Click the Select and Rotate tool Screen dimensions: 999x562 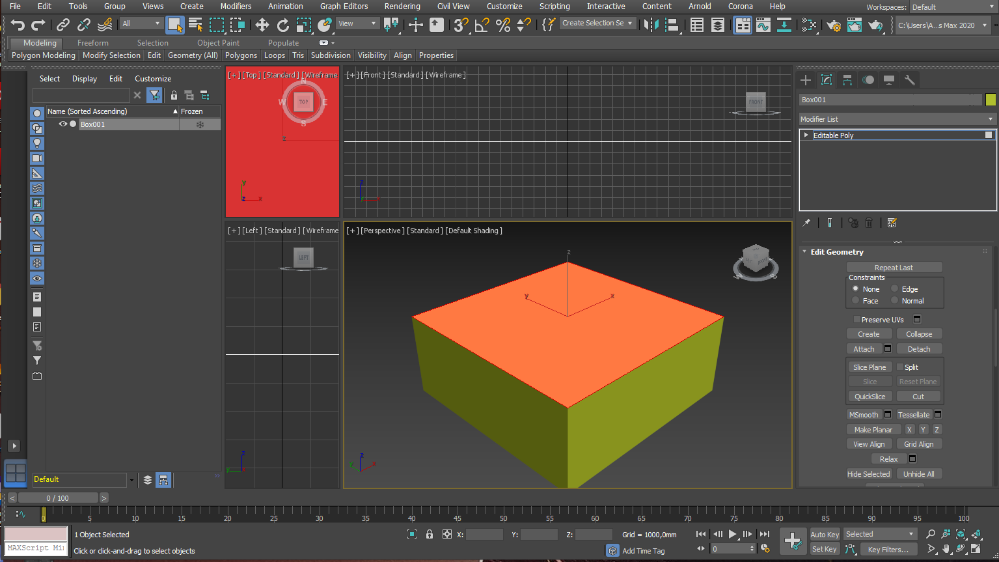coord(283,24)
